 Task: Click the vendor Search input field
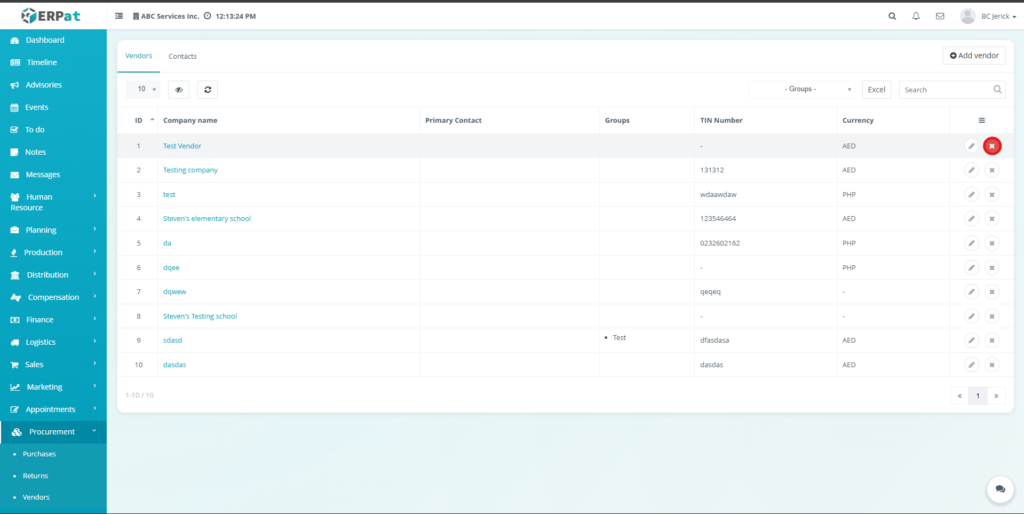(x=945, y=89)
